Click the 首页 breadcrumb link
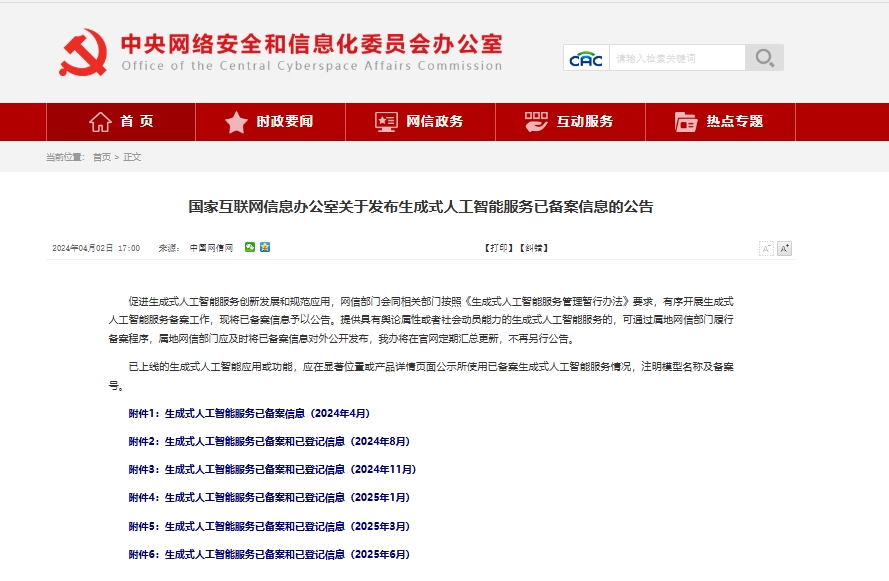The image size is (889, 581). click(x=102, y=157)
